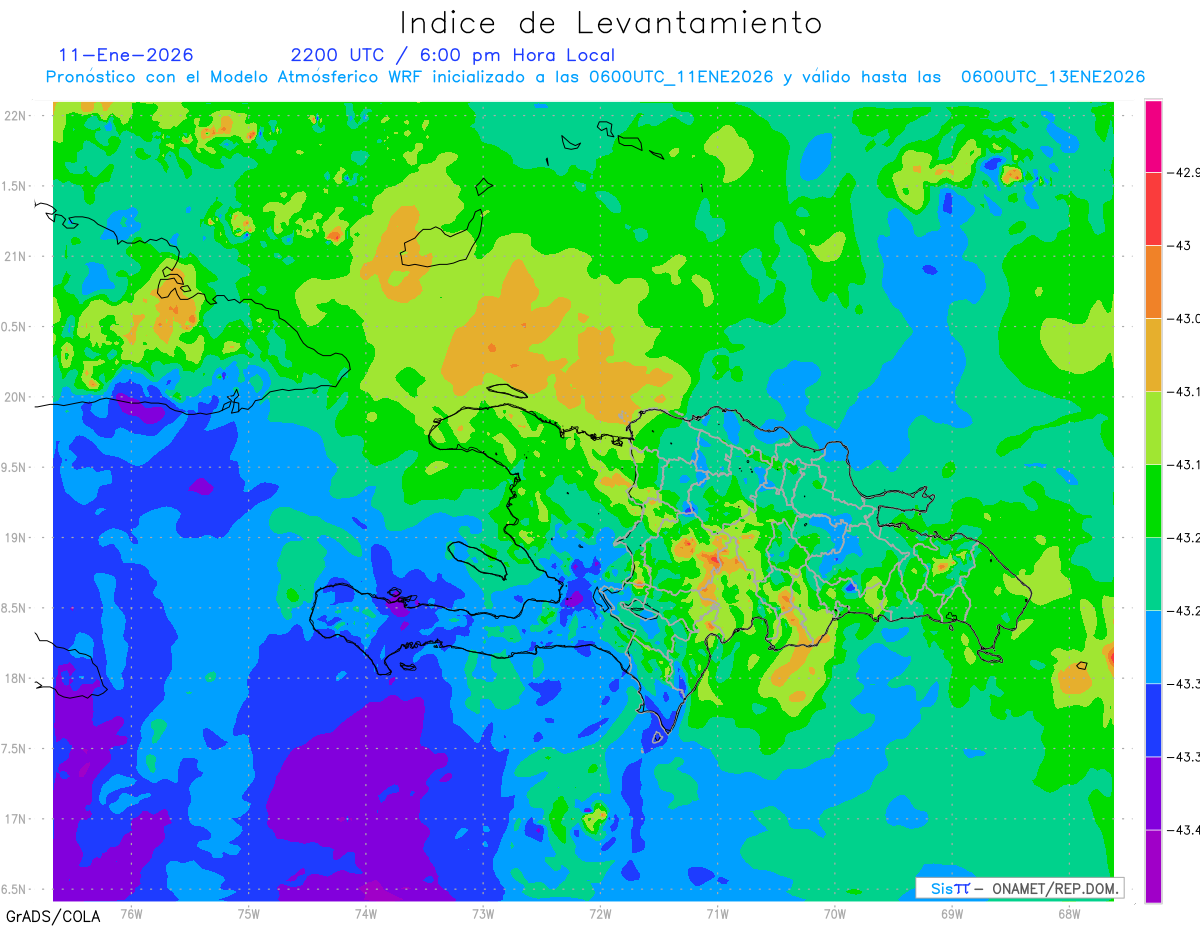Select the date text "11-Ene-2026"
Viewport: 1200px width, 927px height.
[126, 55]
